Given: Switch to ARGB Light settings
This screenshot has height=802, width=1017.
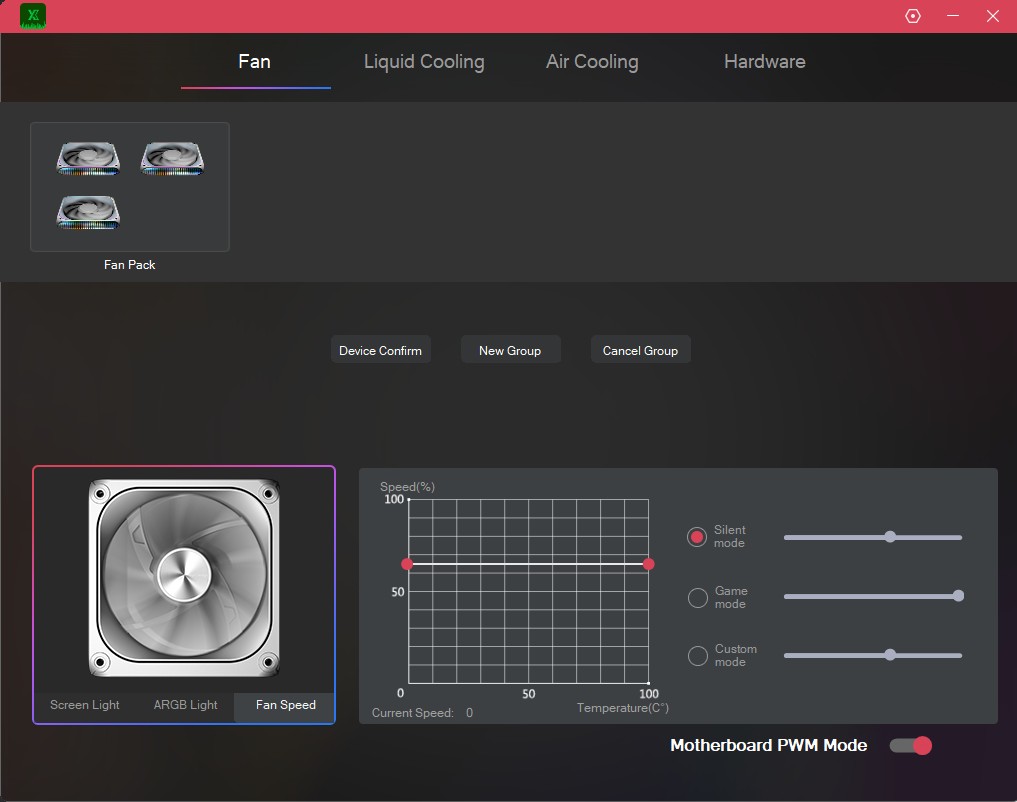Looking at the screenshot, I should (185, 705).
